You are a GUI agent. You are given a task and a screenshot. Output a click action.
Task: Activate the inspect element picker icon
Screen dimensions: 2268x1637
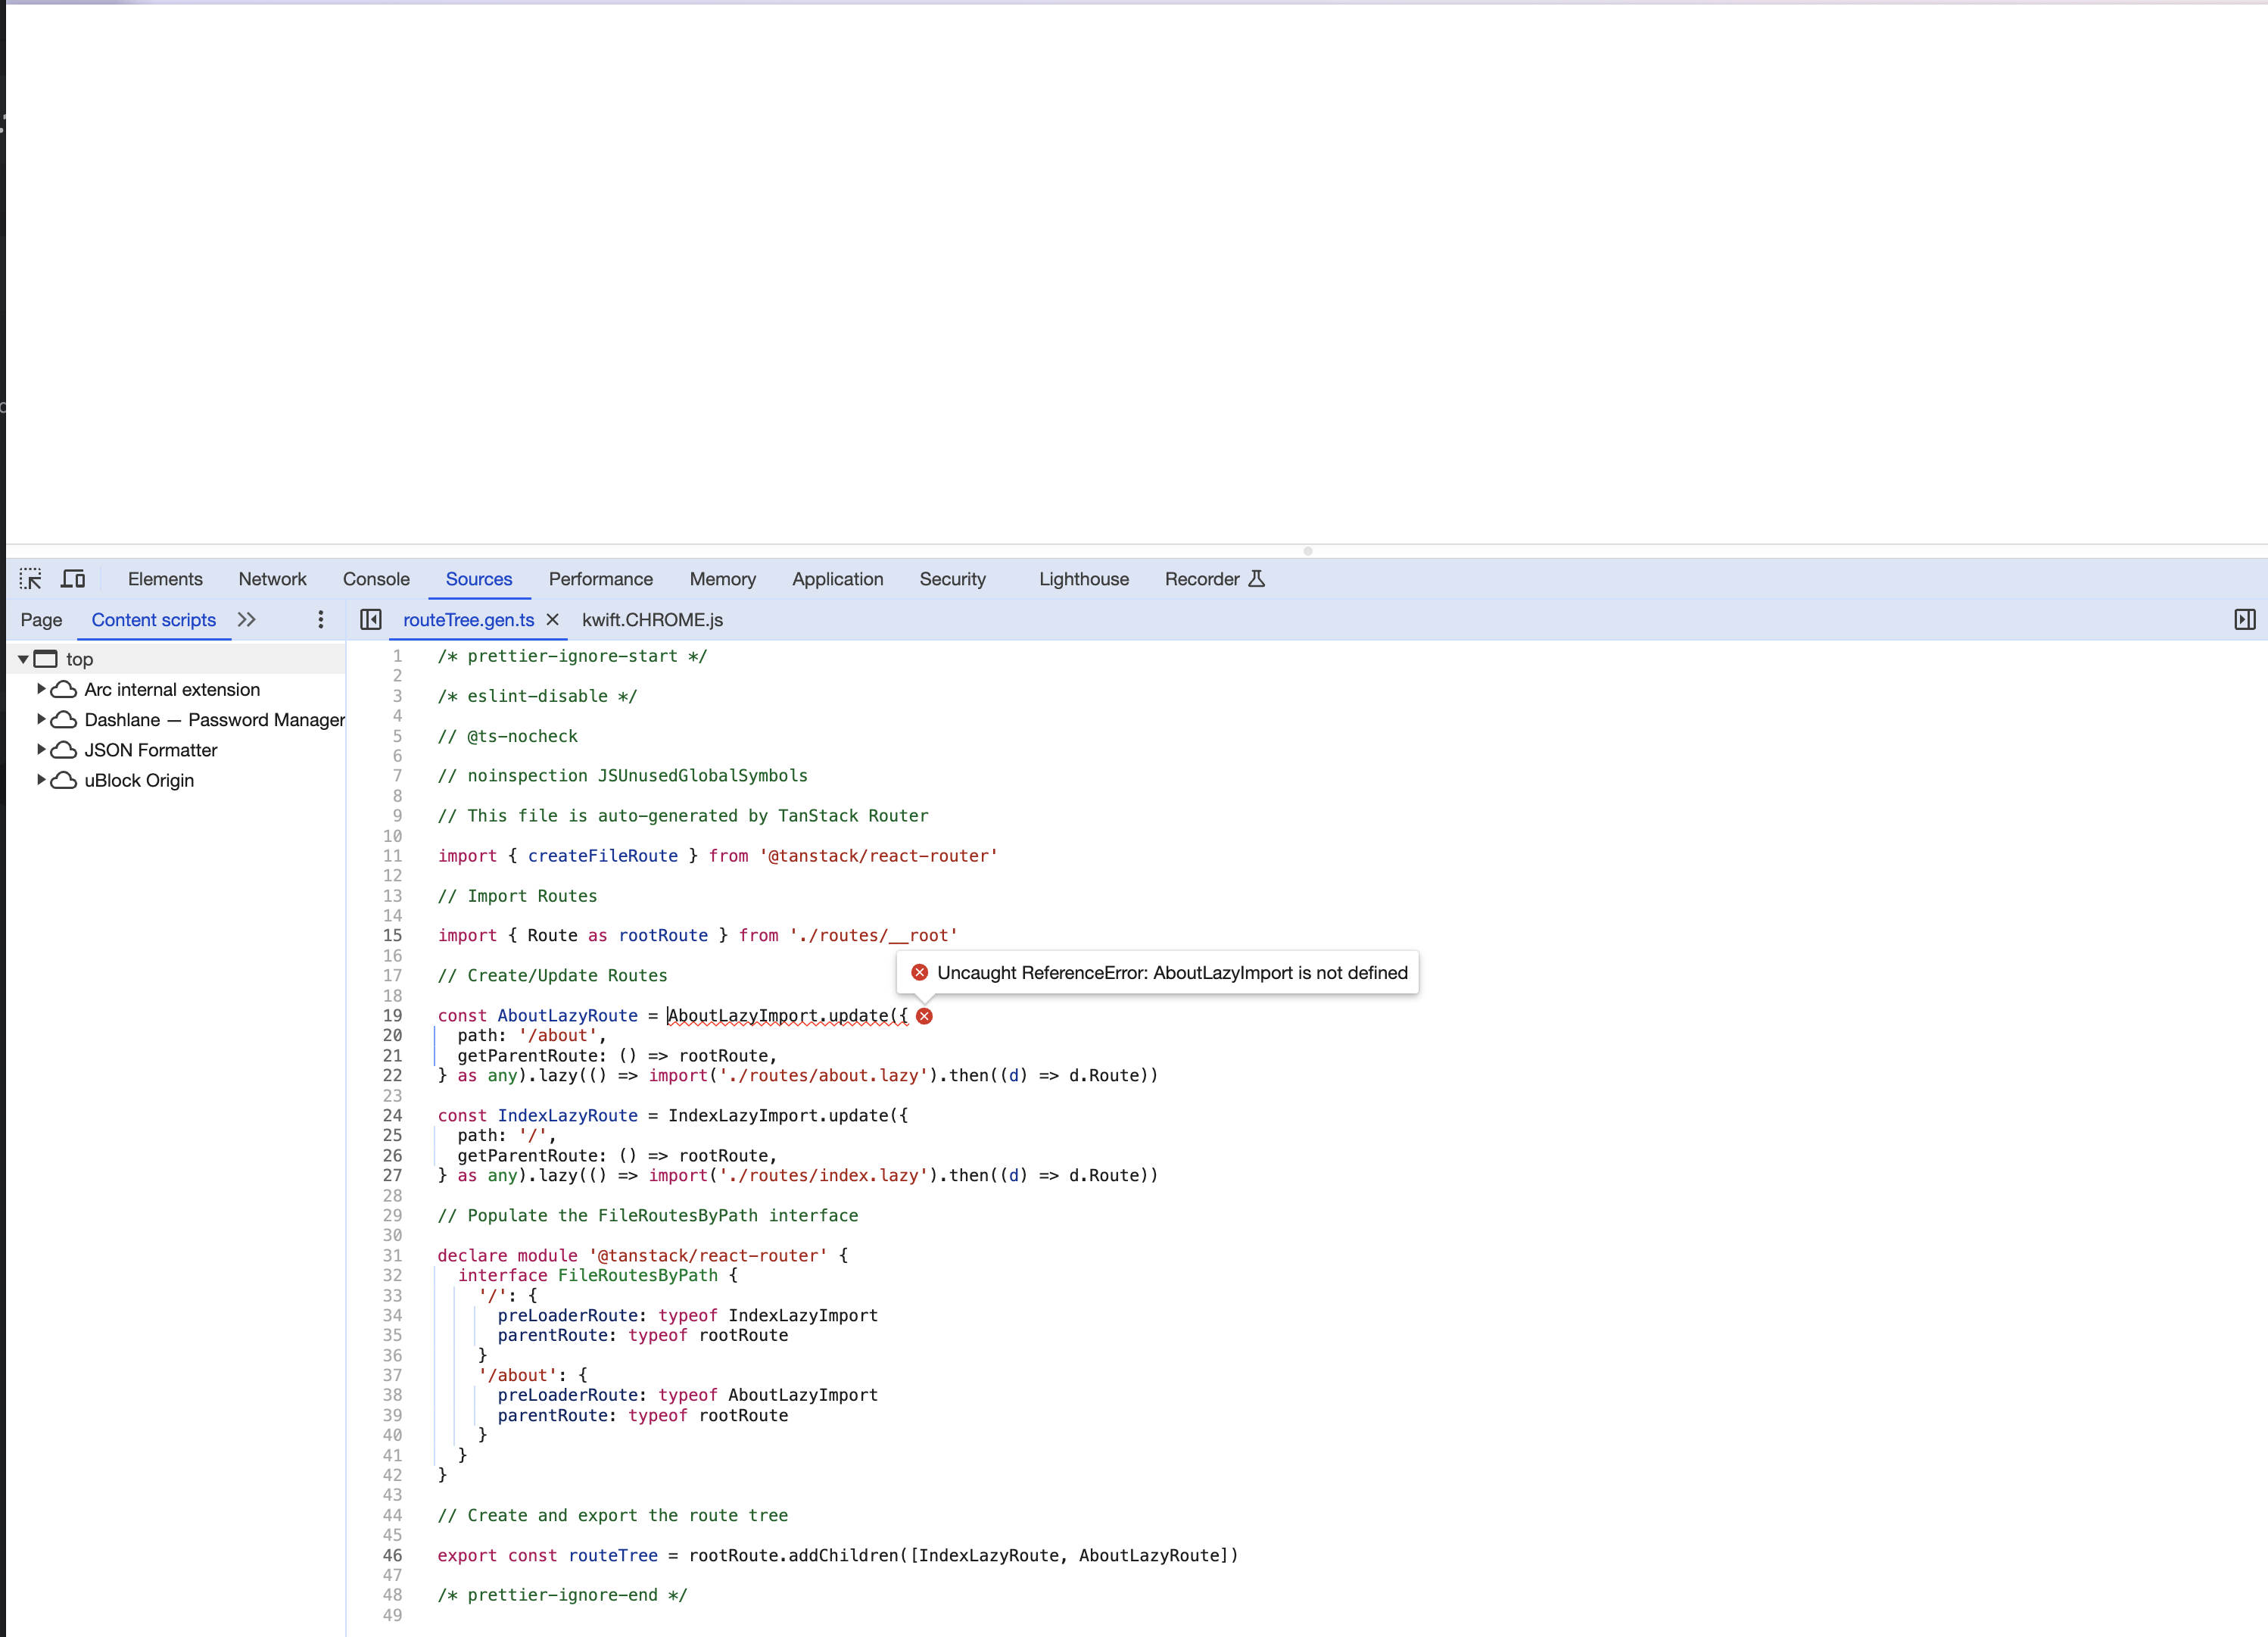coord(30,579)
